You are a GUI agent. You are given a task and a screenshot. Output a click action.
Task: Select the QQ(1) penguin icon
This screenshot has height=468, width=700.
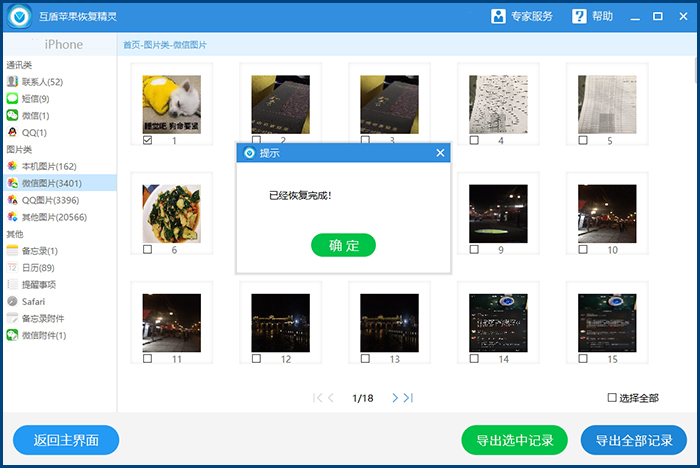point(12,132)
